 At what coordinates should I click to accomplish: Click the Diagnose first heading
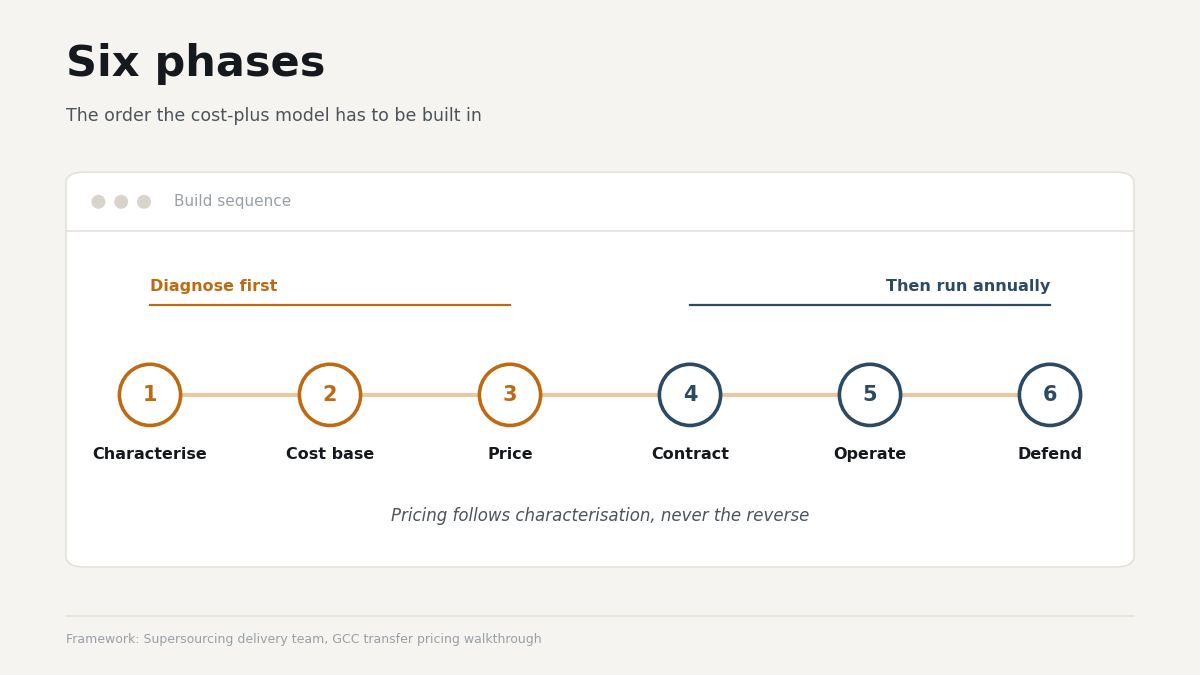[x=214, y=286]
